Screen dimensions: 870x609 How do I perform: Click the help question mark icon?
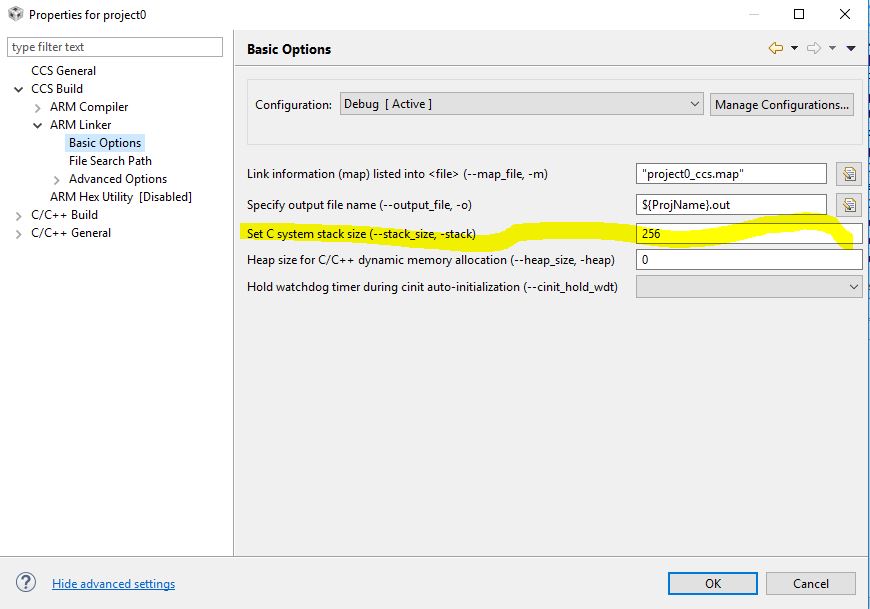tap(26, 583)
